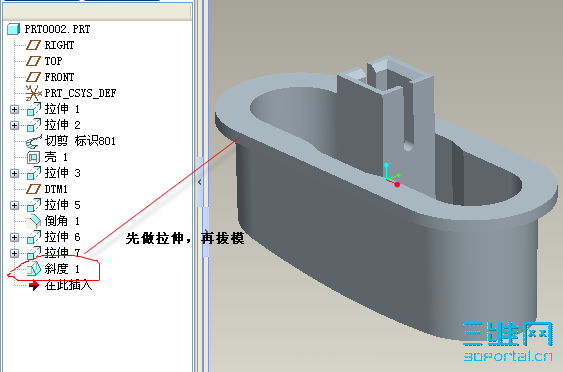This screenshot has width=563, height=372.
Task: Select the DTM1 label
Action: click(56, 189)
